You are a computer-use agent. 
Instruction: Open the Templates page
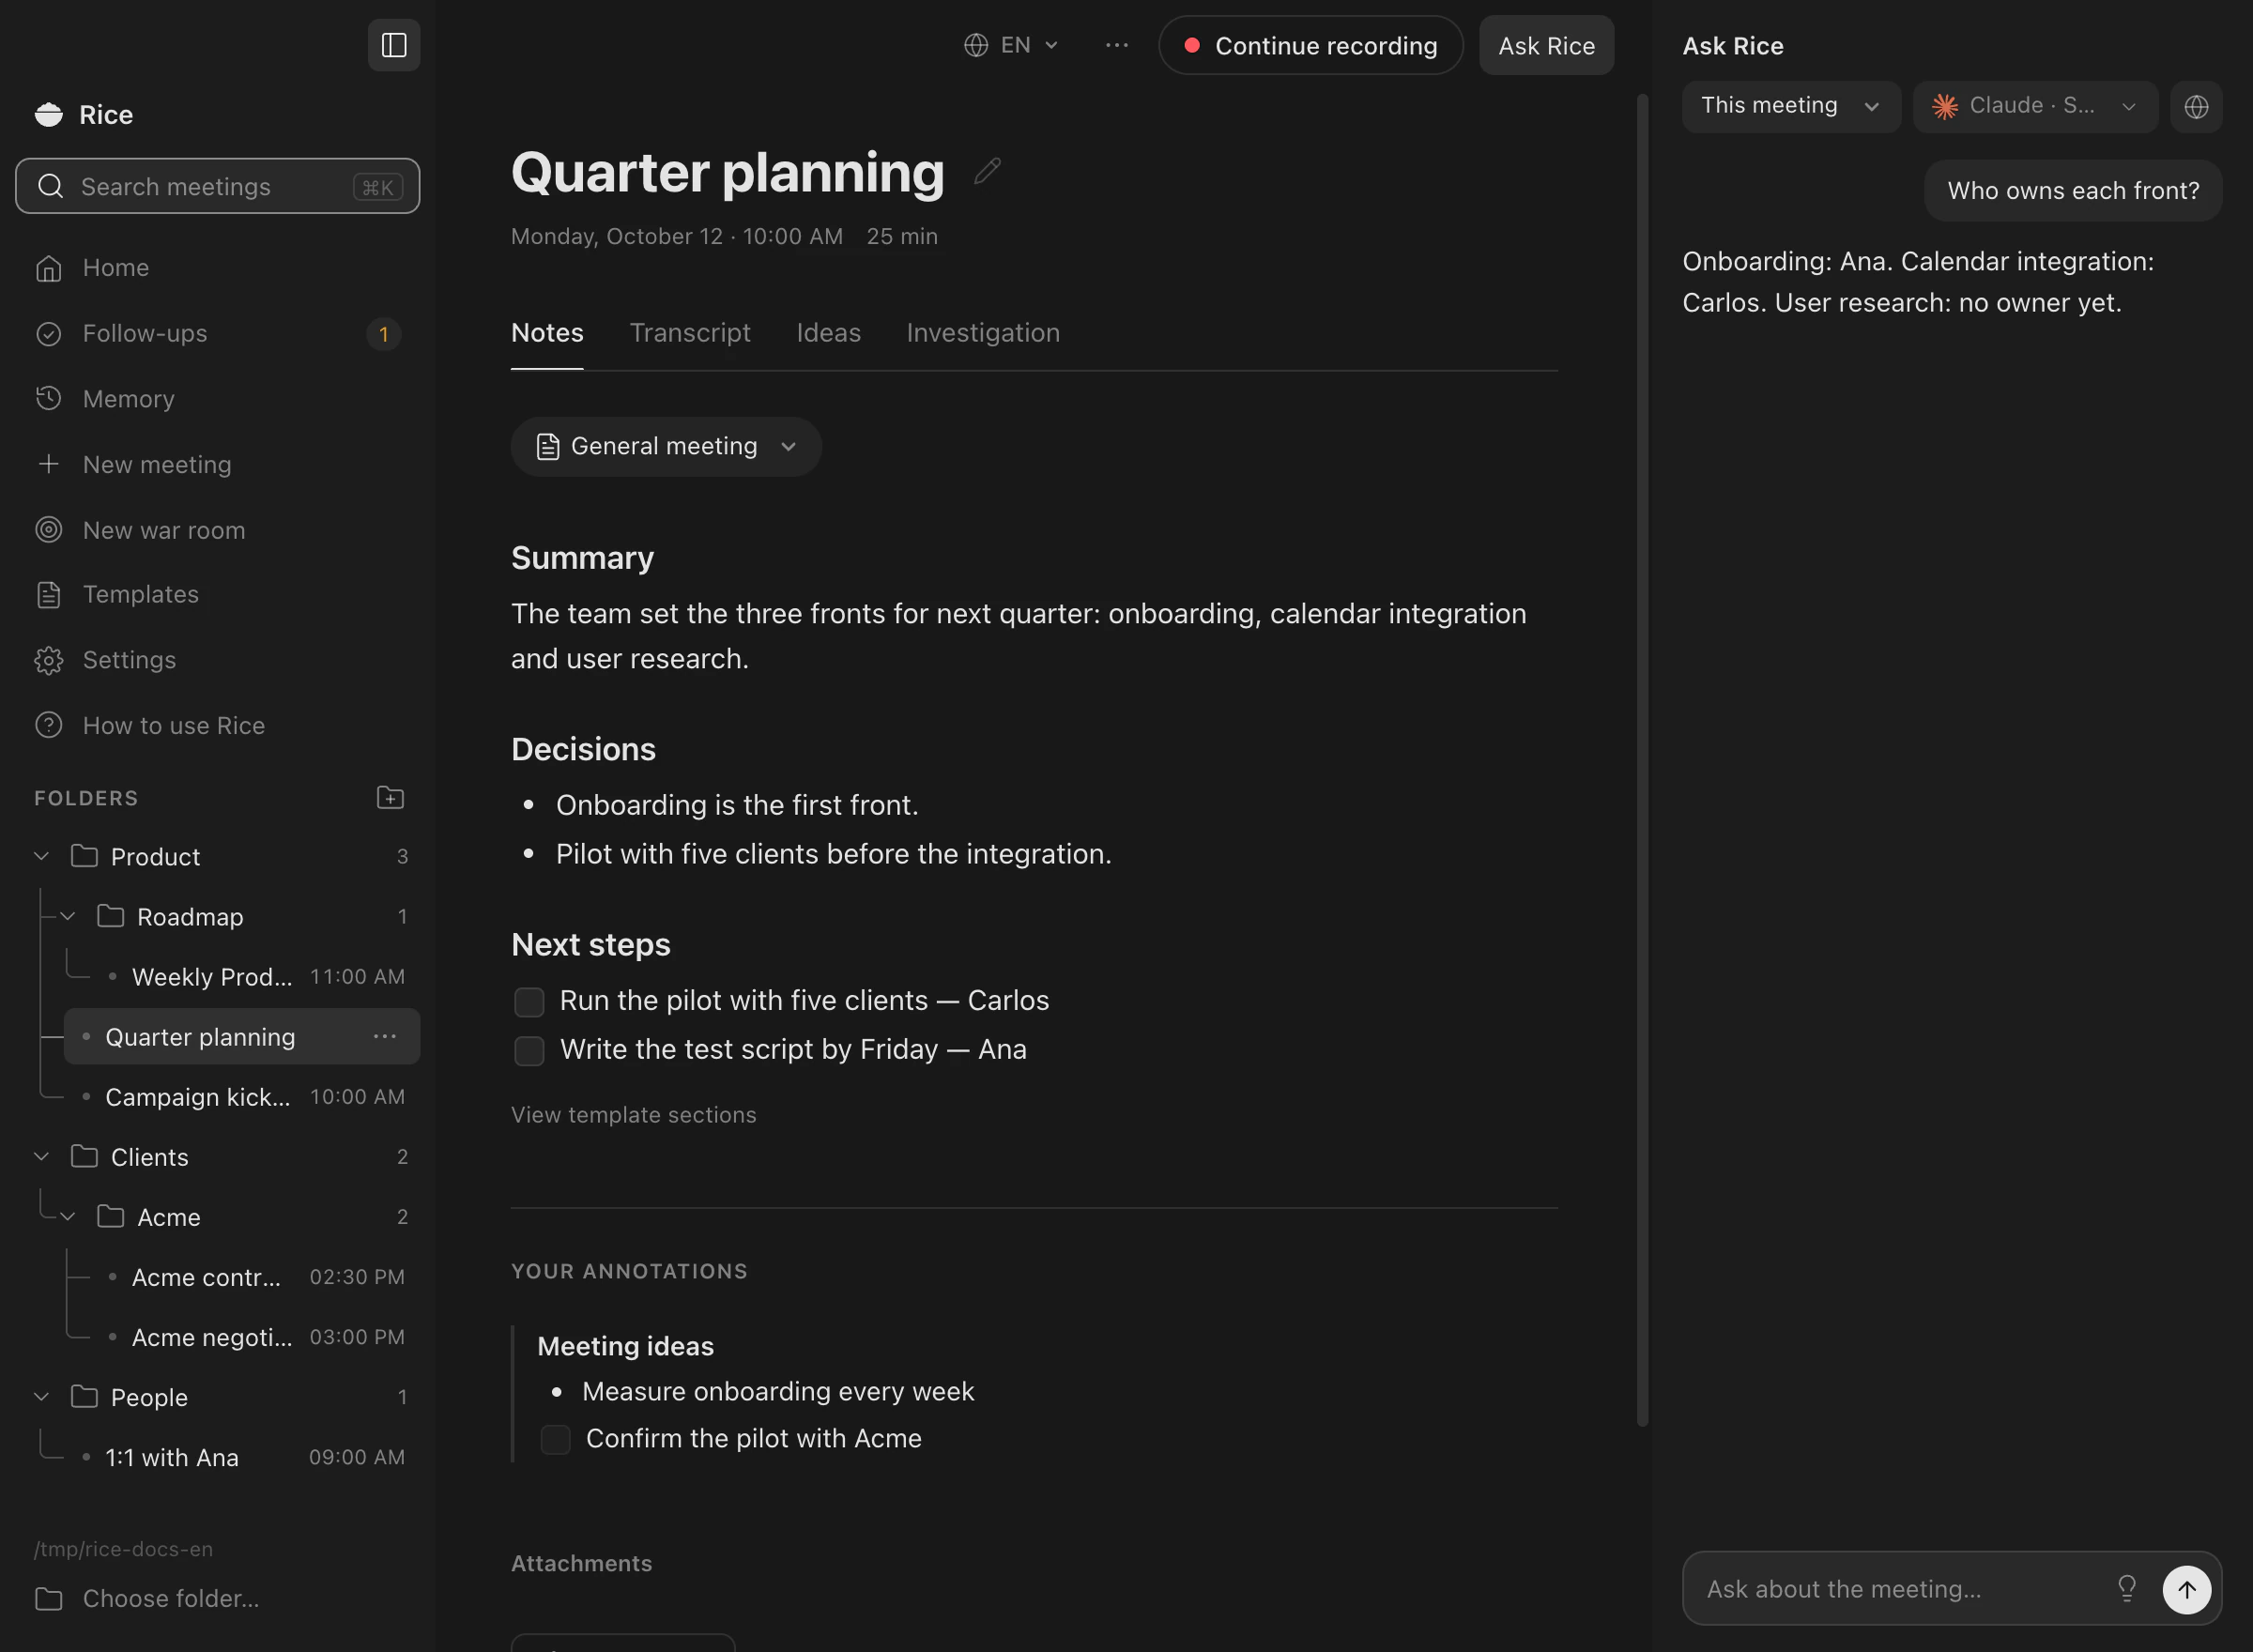(217, 594)
